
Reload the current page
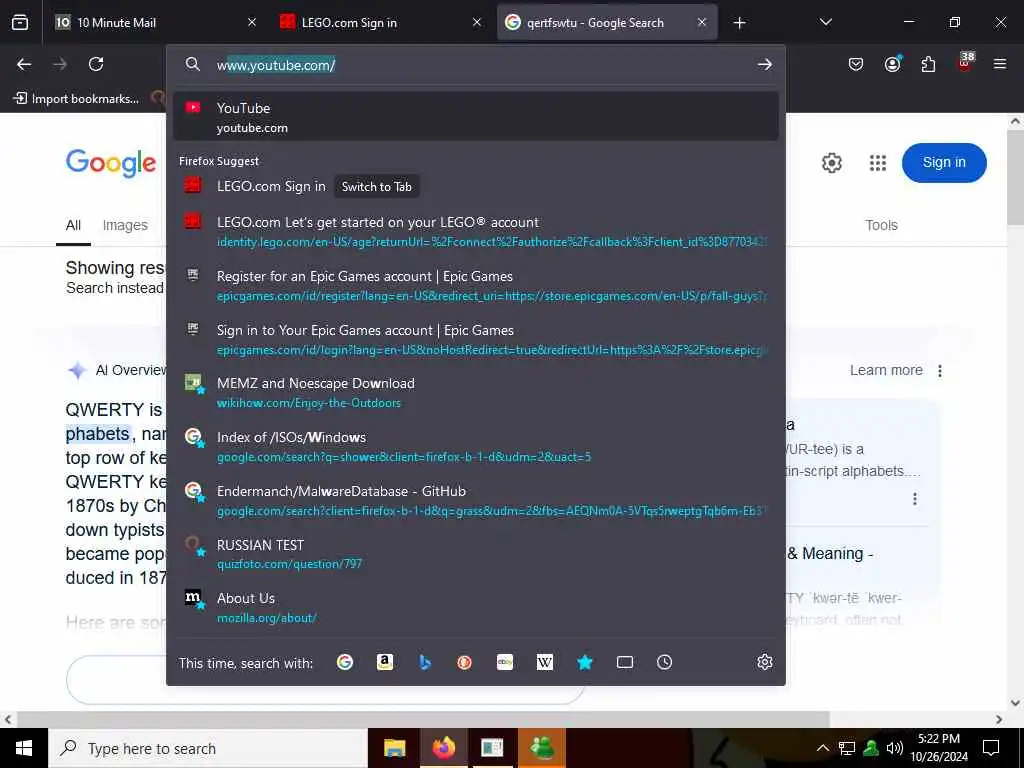96,64
